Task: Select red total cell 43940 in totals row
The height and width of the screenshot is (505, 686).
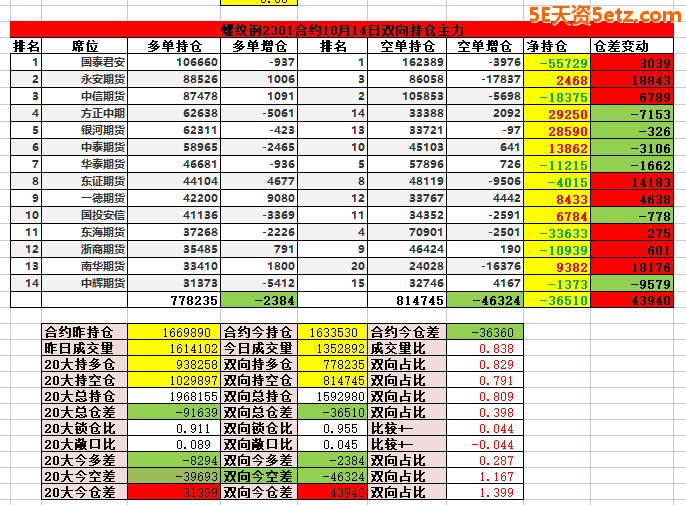Action: pos(632,300)
